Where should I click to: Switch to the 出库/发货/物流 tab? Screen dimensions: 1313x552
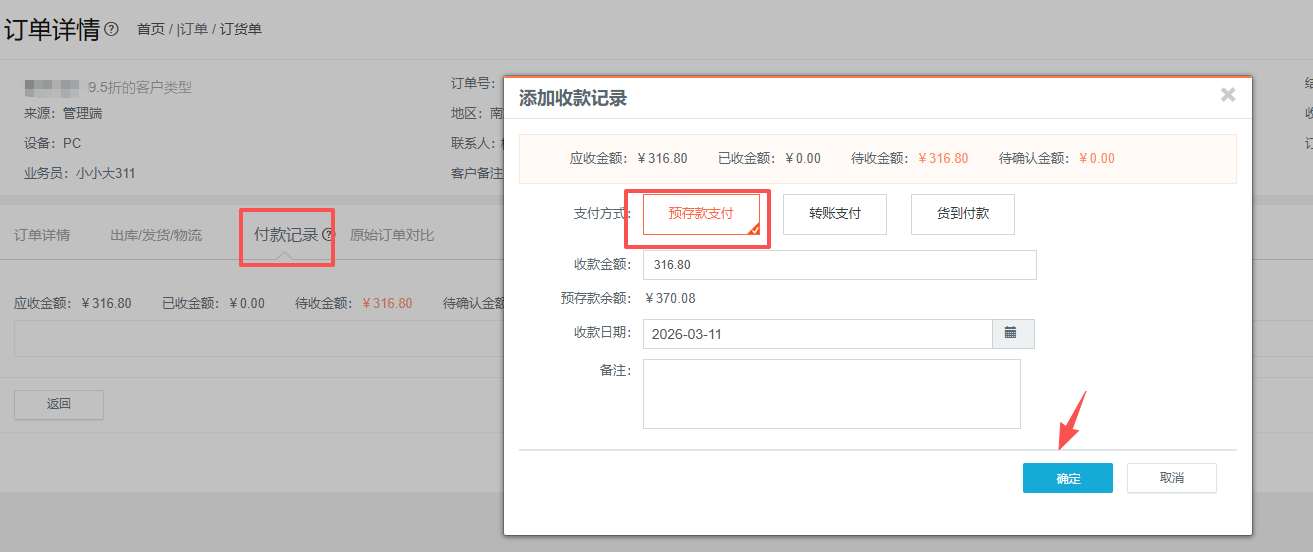pyautogui.click(x=156, y=235)
